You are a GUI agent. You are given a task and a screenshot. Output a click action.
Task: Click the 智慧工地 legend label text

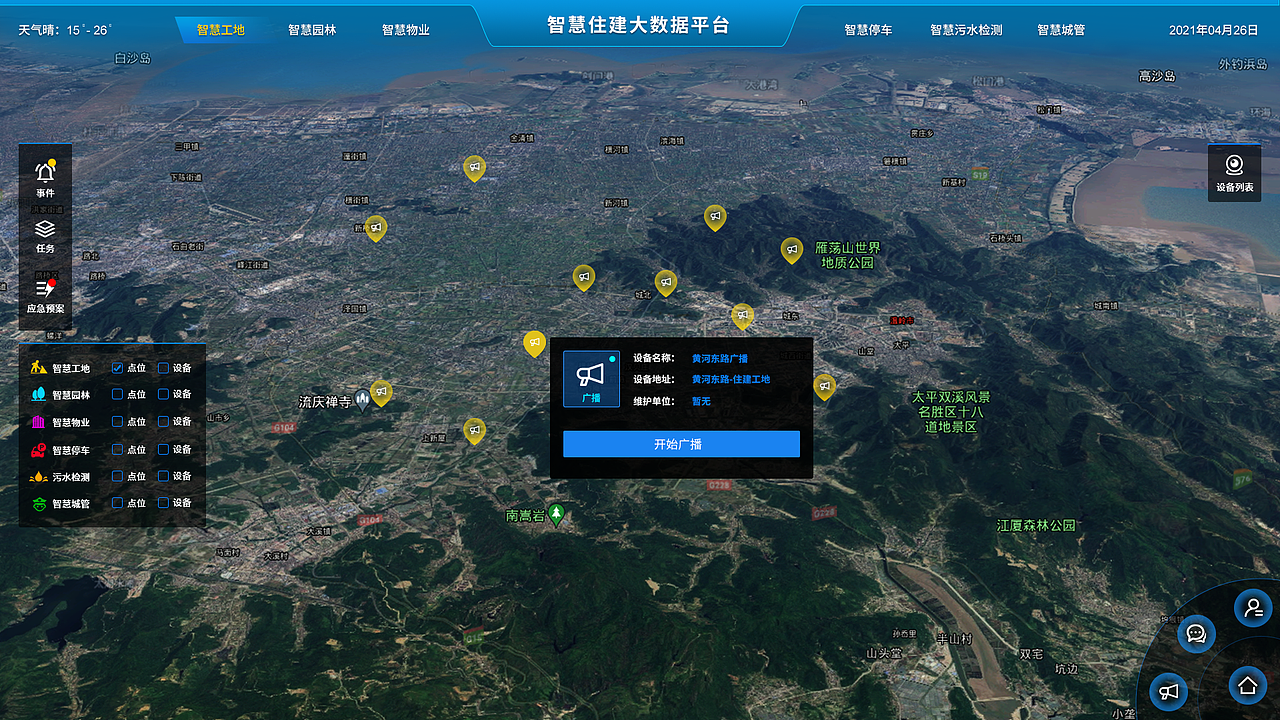tap(71, 368)
